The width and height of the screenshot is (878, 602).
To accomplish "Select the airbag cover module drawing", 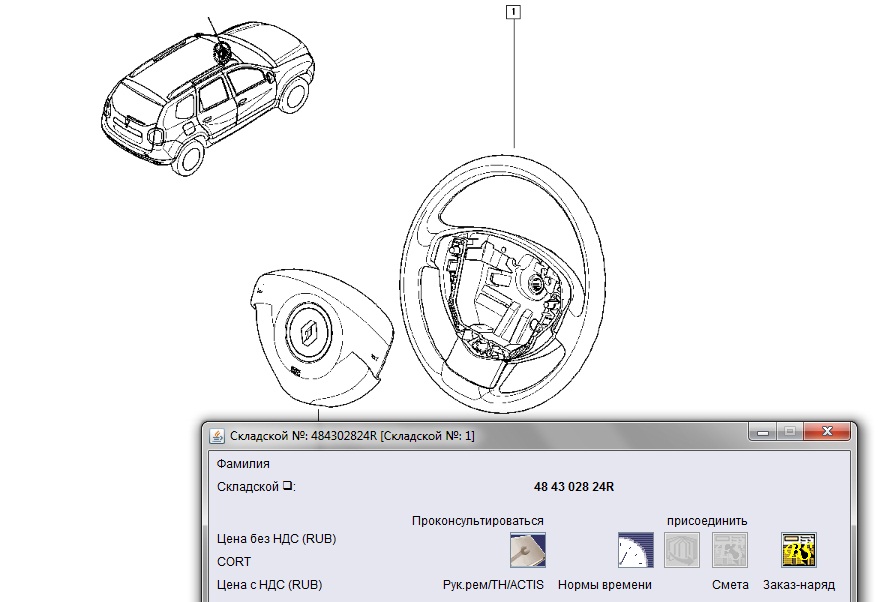I will pyautogui.click(x=313, y=334).
